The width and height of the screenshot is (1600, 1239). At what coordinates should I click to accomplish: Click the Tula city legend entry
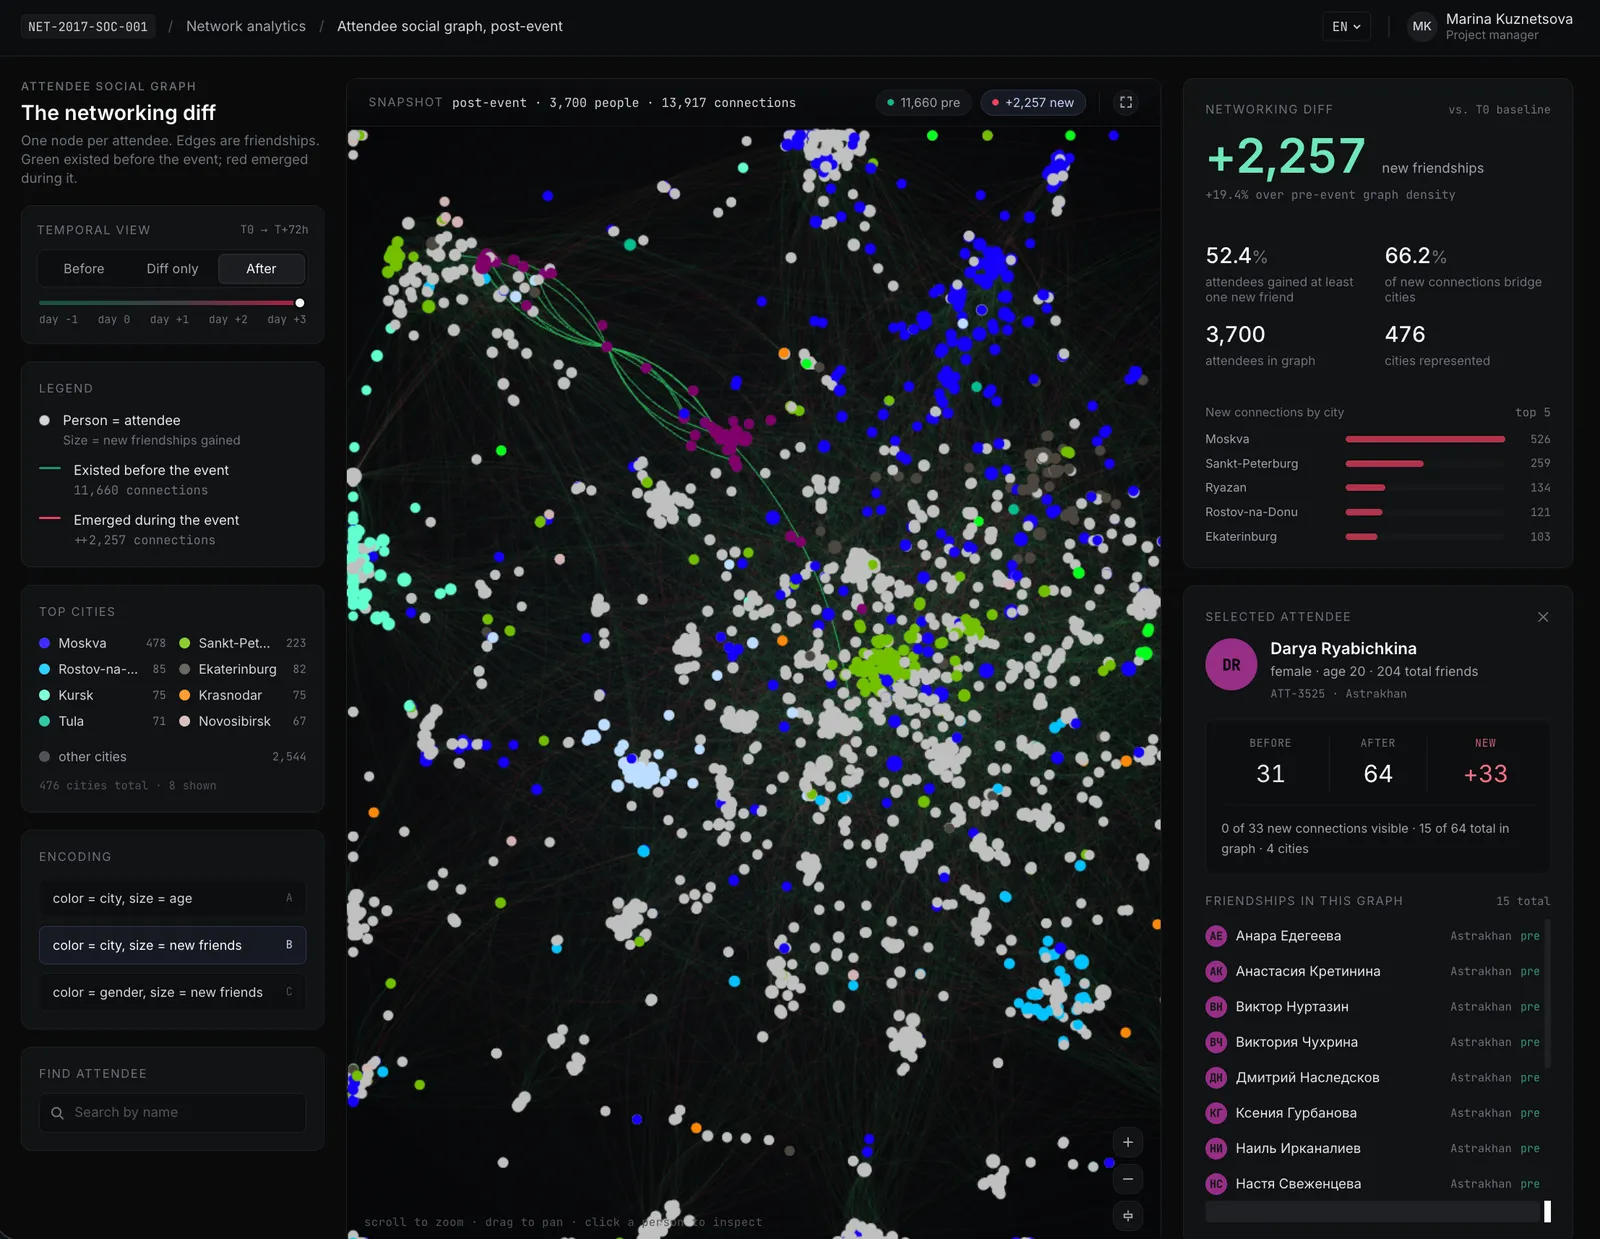(102, 721)
